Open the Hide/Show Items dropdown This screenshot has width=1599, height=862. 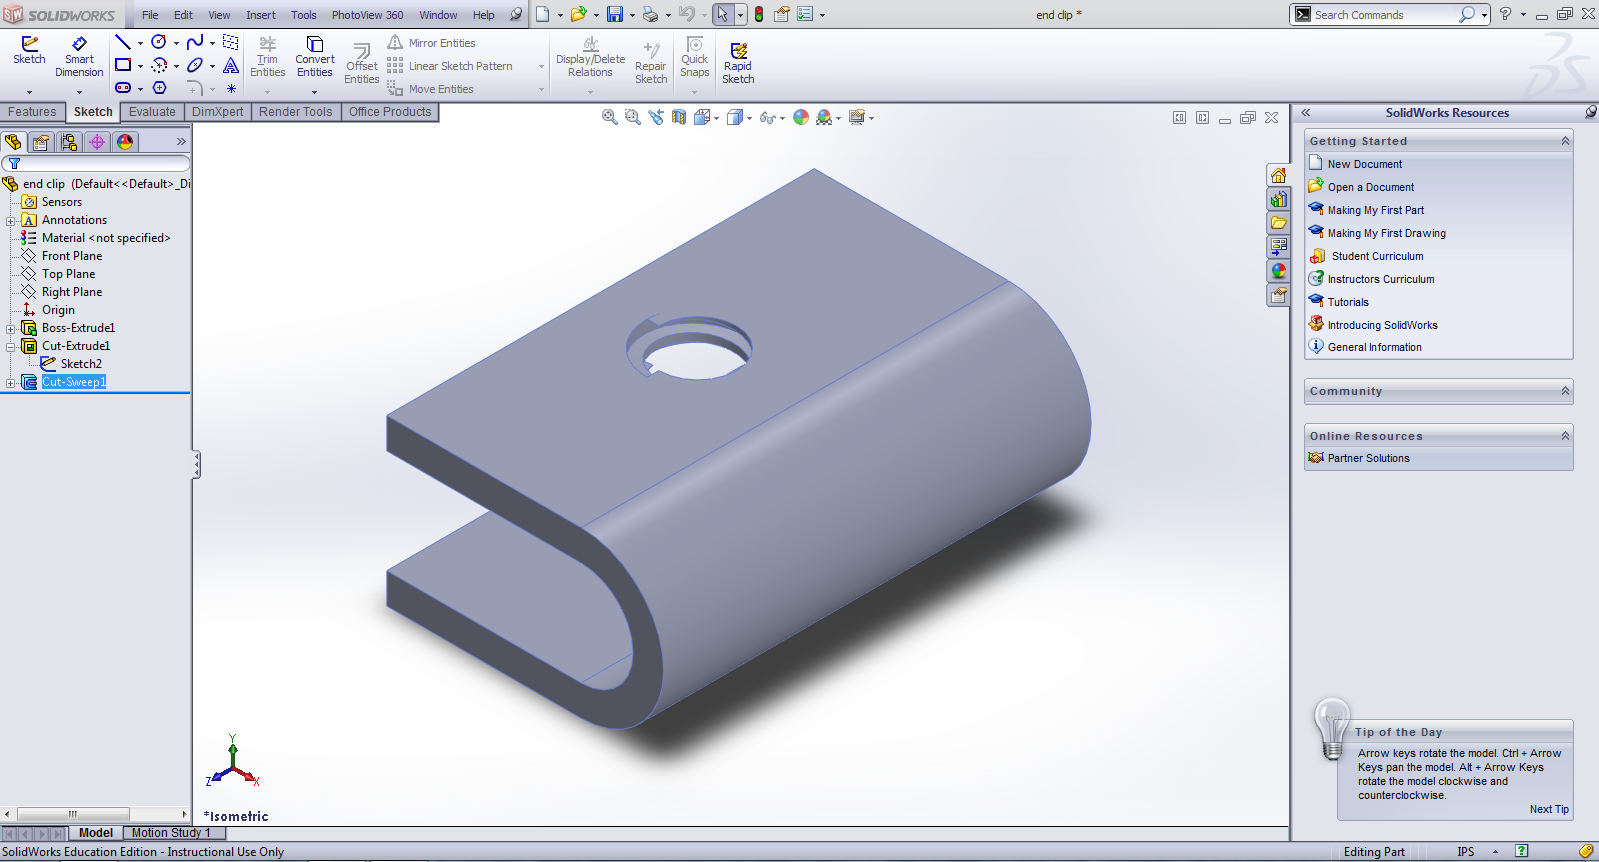click(781, 118)
